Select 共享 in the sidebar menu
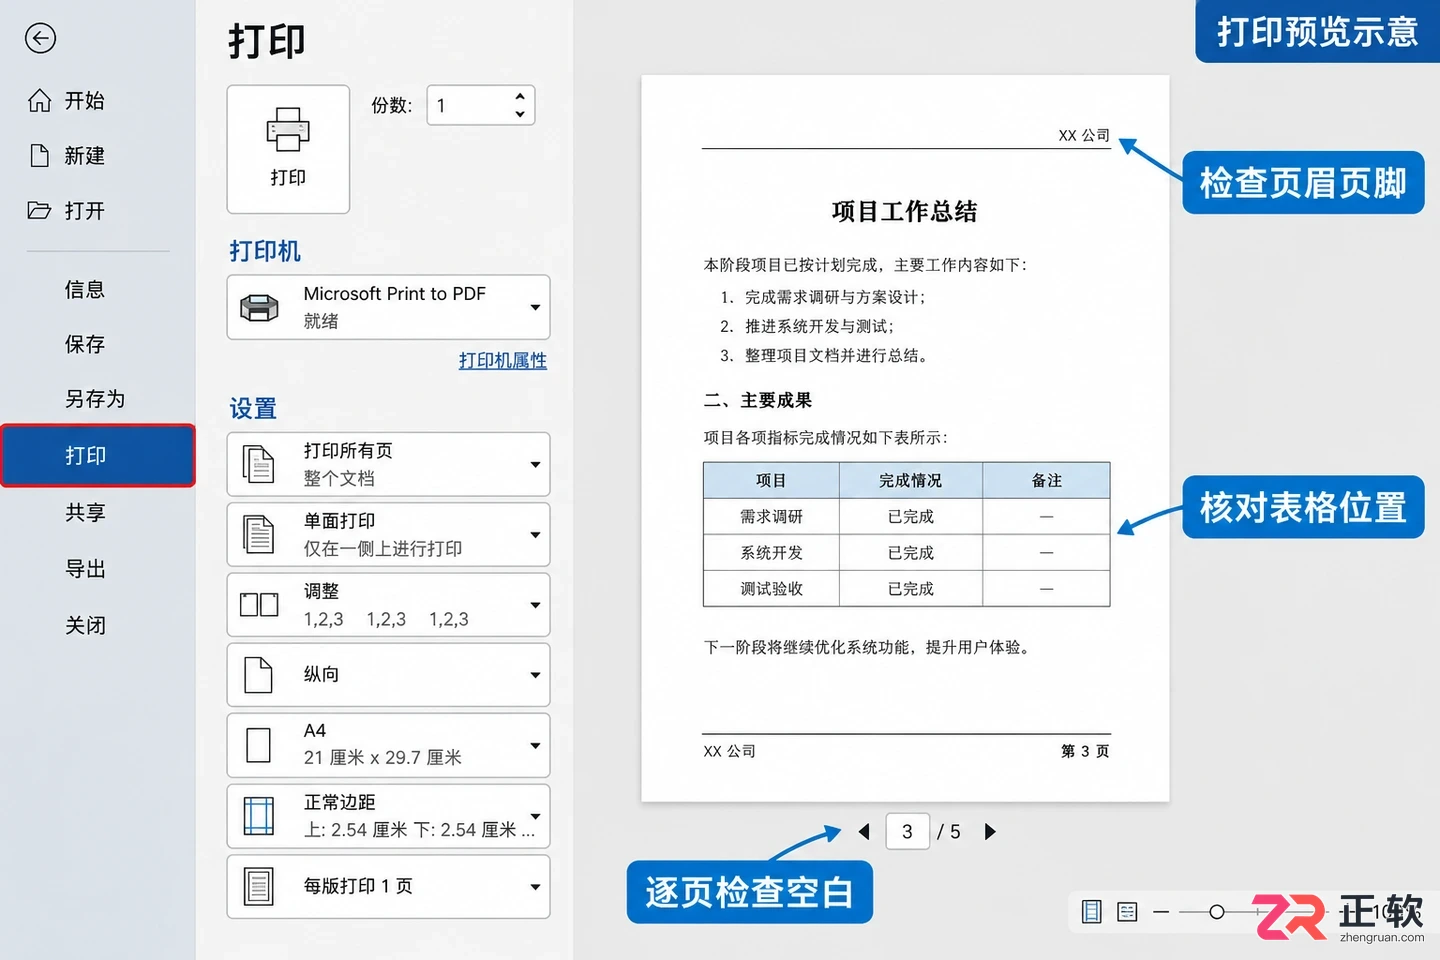Screen dimensions: 1440x960 [85, 513]
